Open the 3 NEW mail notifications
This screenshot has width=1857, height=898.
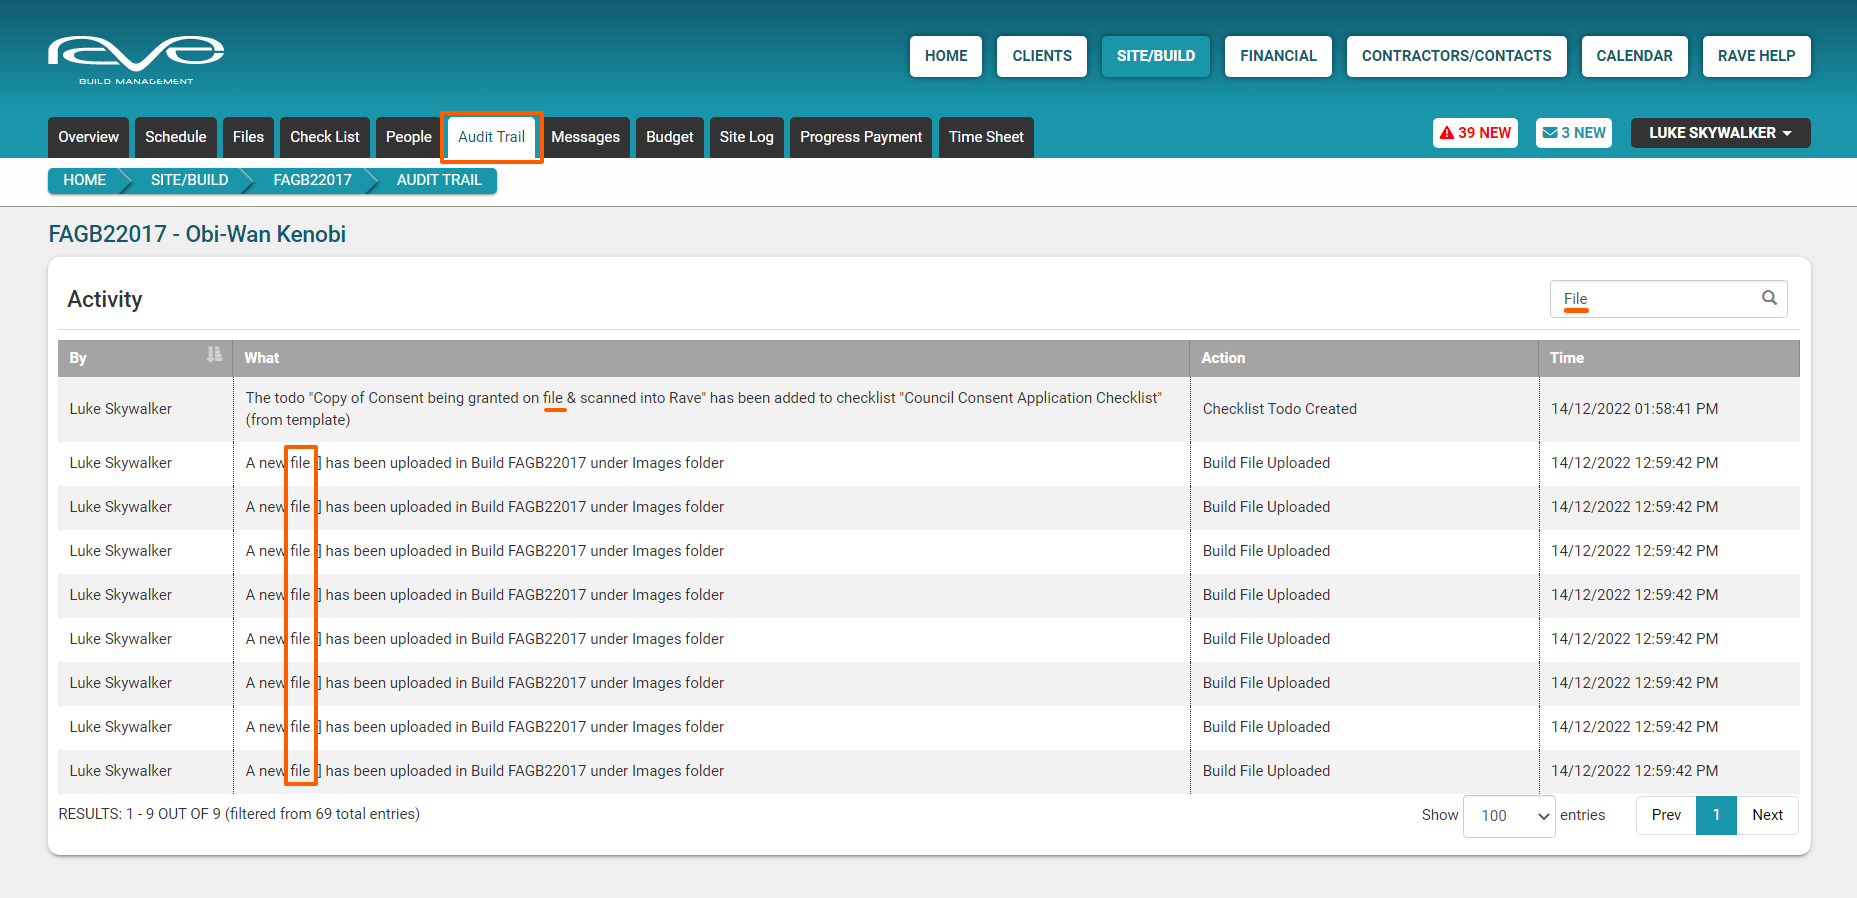click(x=1573, y=133)
